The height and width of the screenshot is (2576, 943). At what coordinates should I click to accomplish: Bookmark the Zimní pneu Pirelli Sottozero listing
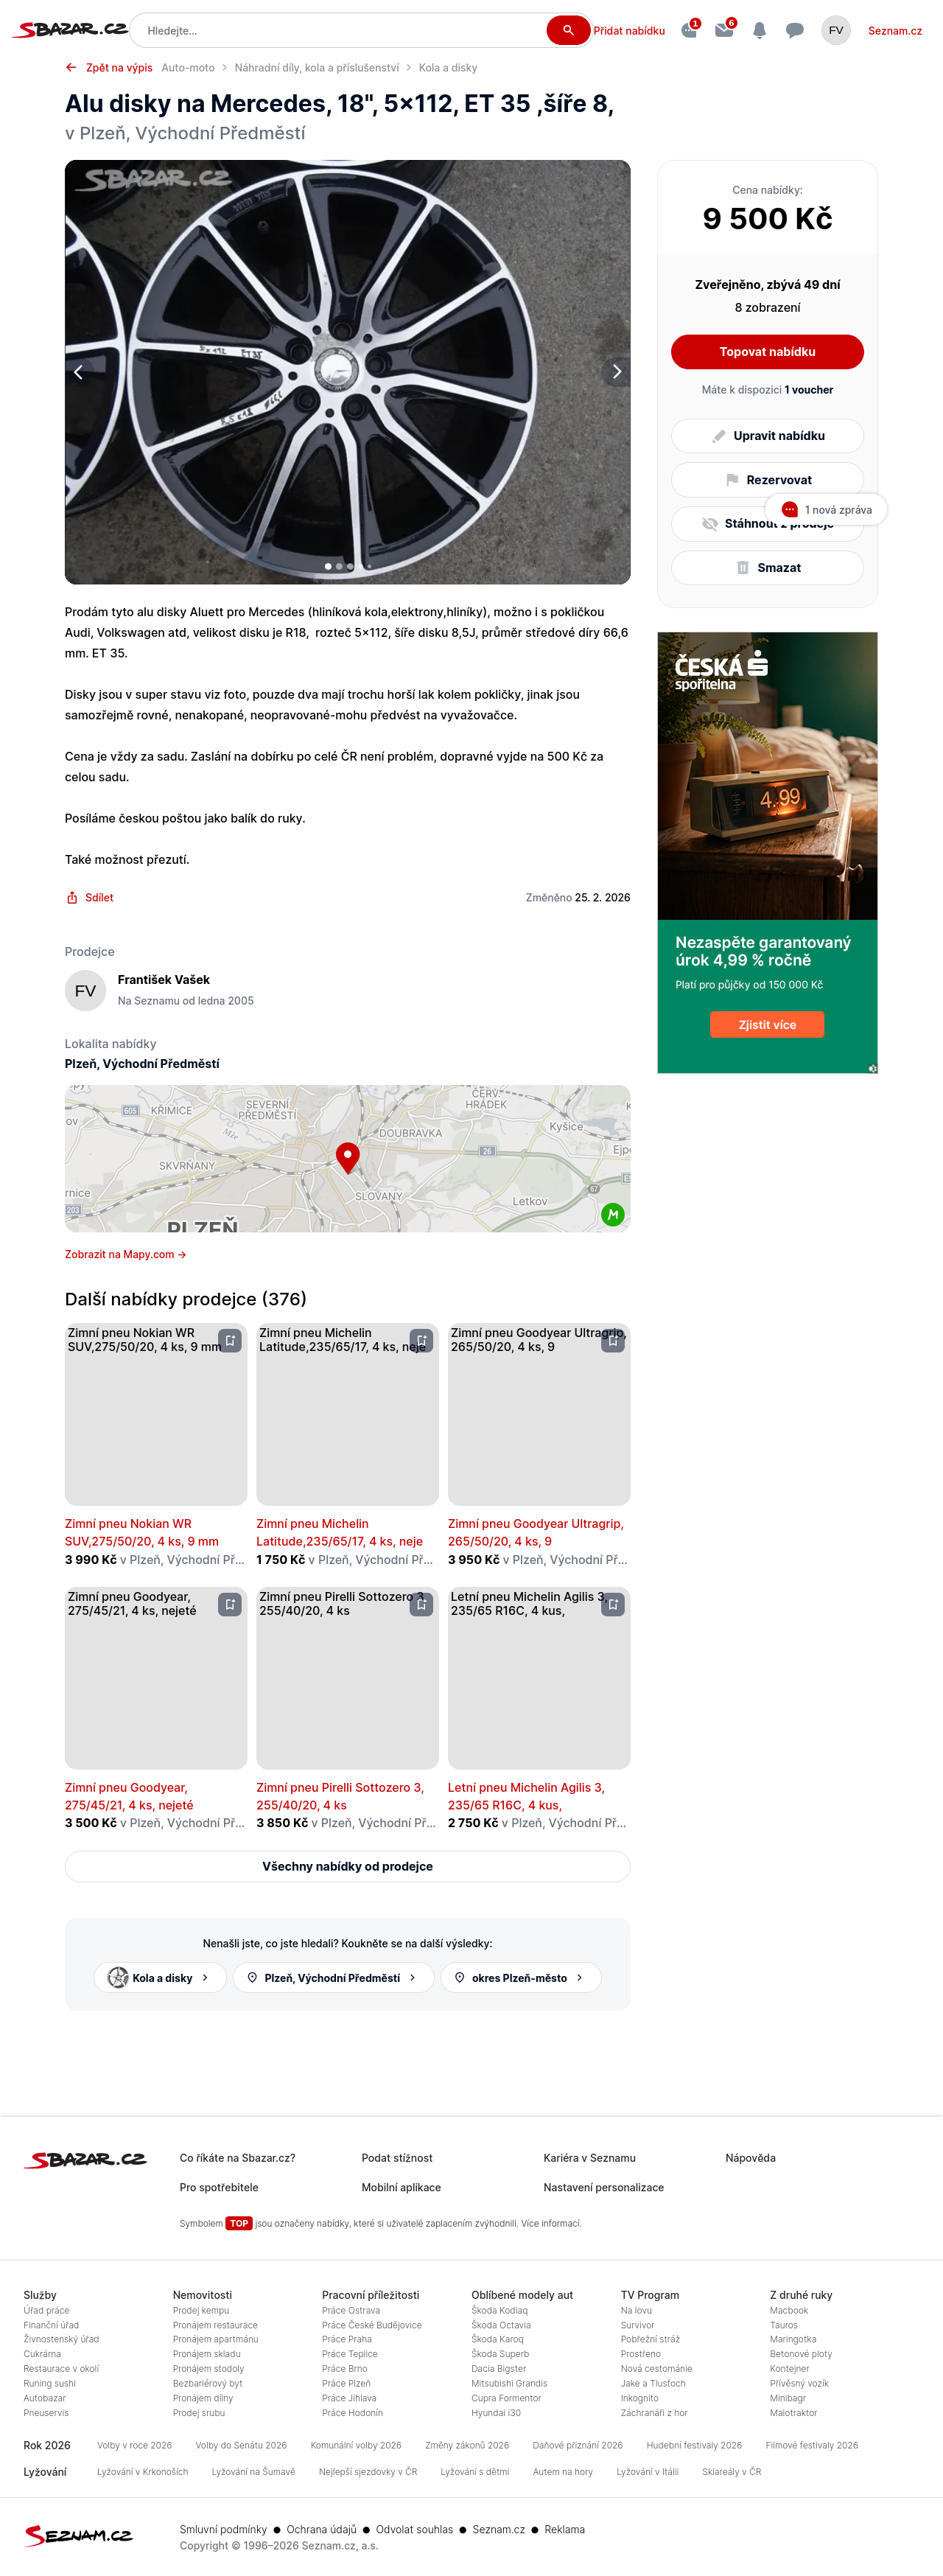(422, 1604)
